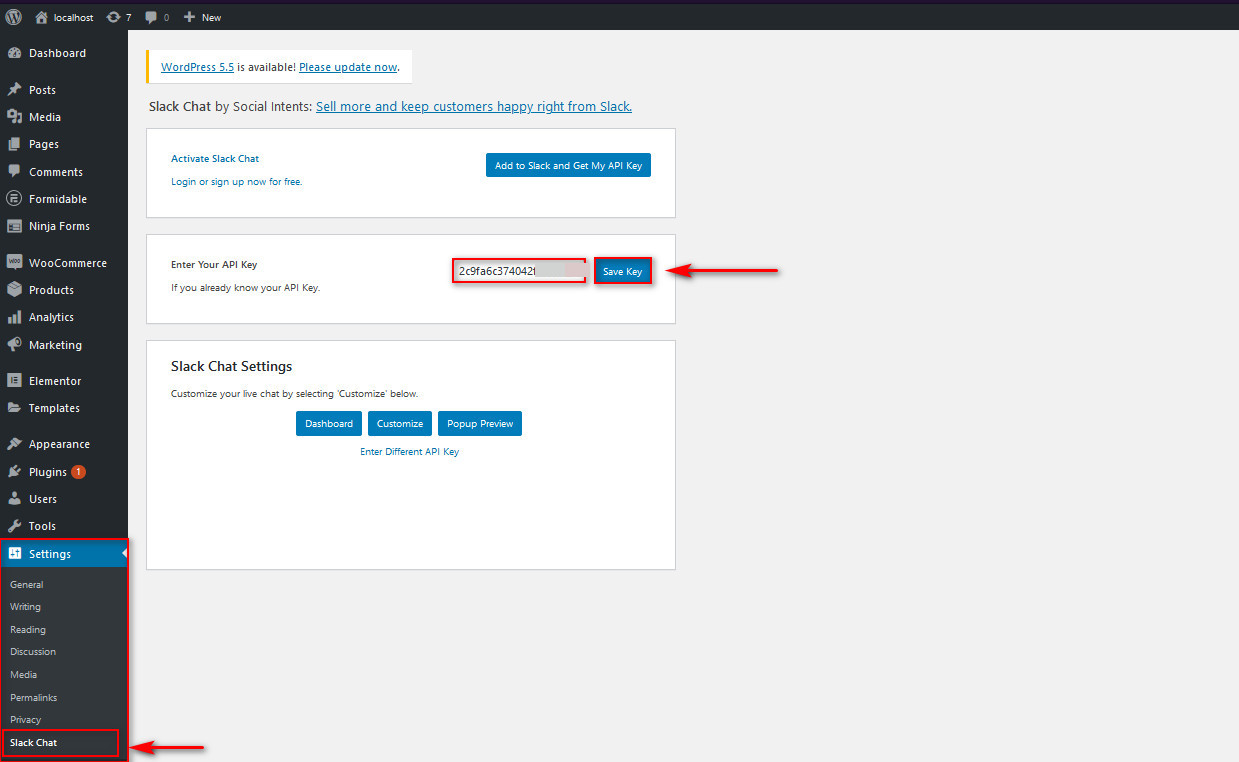This screenshot has width=1239, height=762.
Task: Click the Please update now link
Action: 348,67
